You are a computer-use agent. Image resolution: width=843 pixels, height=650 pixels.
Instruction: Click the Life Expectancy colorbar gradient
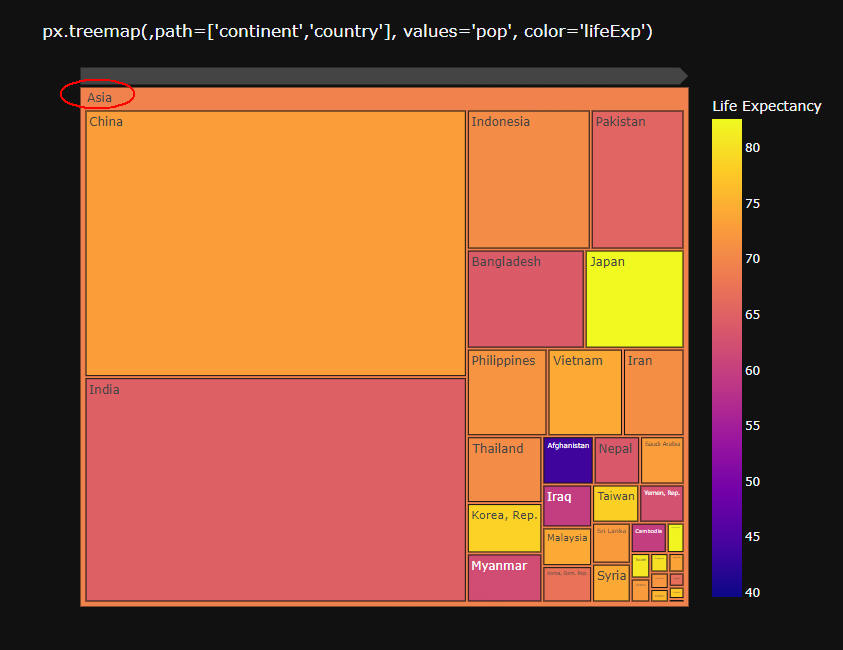(x=727, y=358)
